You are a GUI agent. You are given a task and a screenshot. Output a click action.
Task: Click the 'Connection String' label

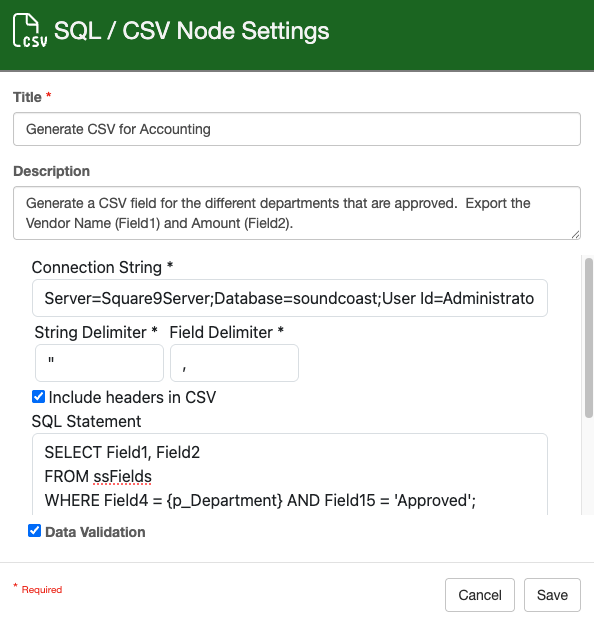pos(97,267)
